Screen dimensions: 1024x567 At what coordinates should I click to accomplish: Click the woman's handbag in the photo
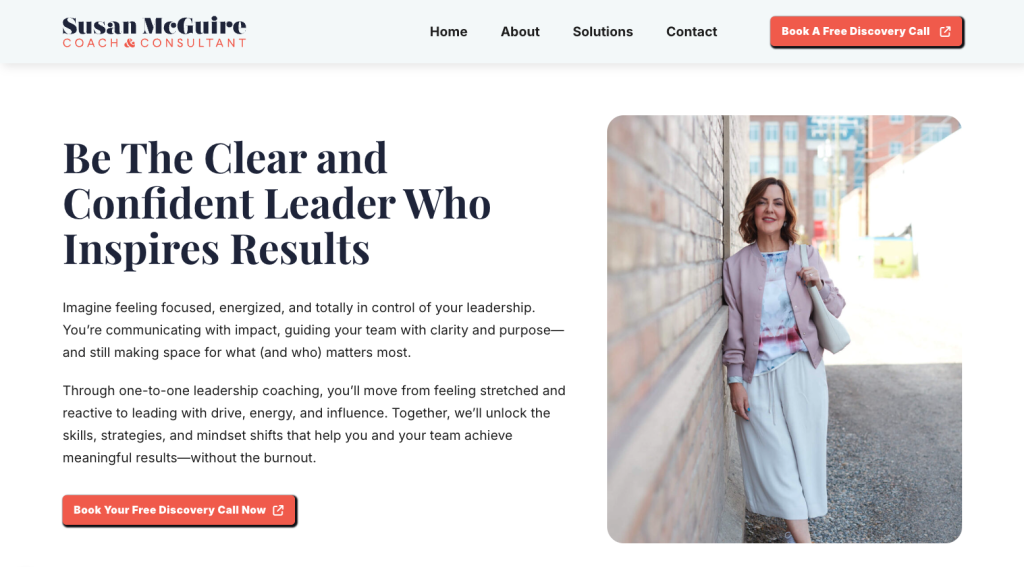point(826,314)
